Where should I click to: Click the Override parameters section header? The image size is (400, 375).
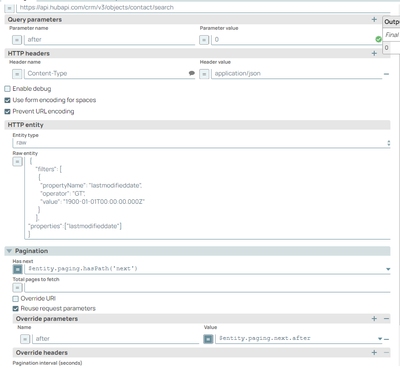tap(201, 319)
